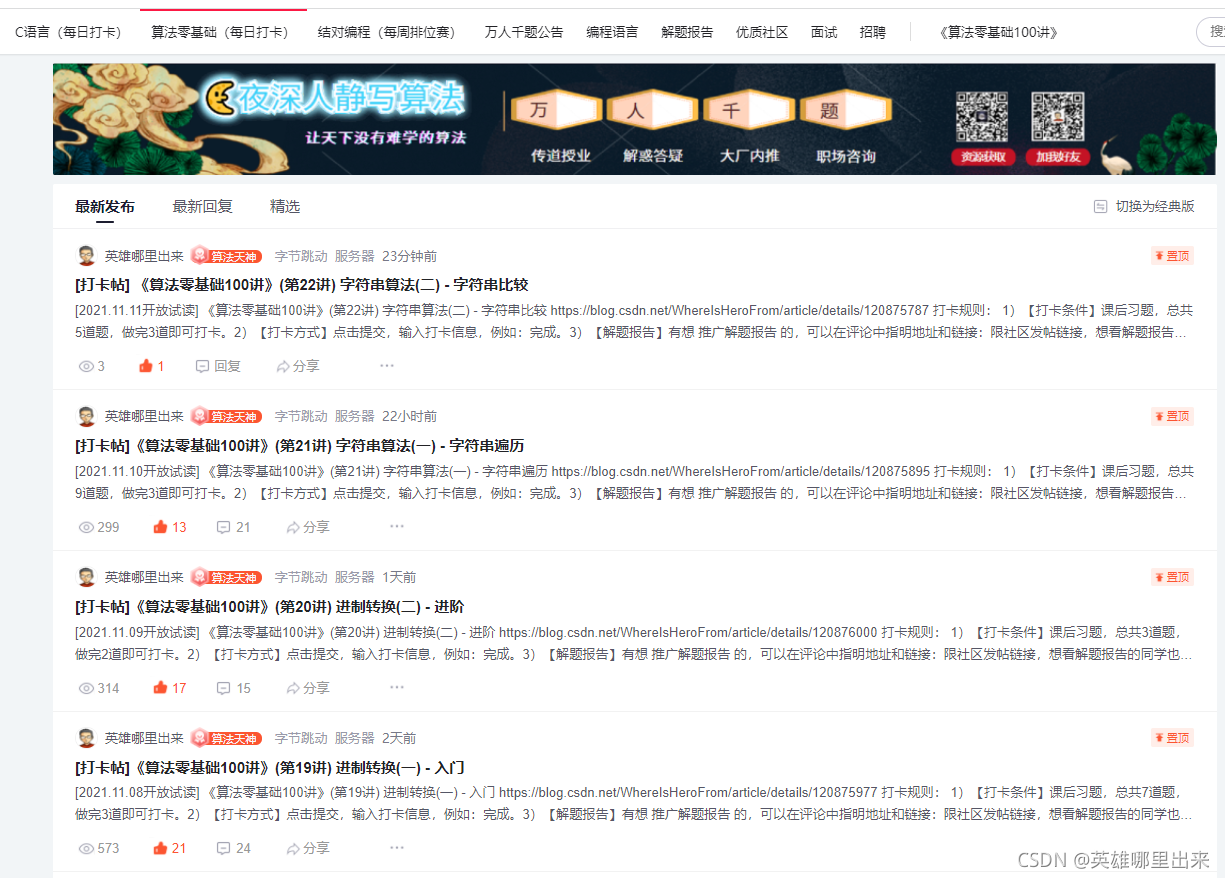Screen dimensions: 1225x878
Task: Like the post with 17 likes
Action: [170, 688]
